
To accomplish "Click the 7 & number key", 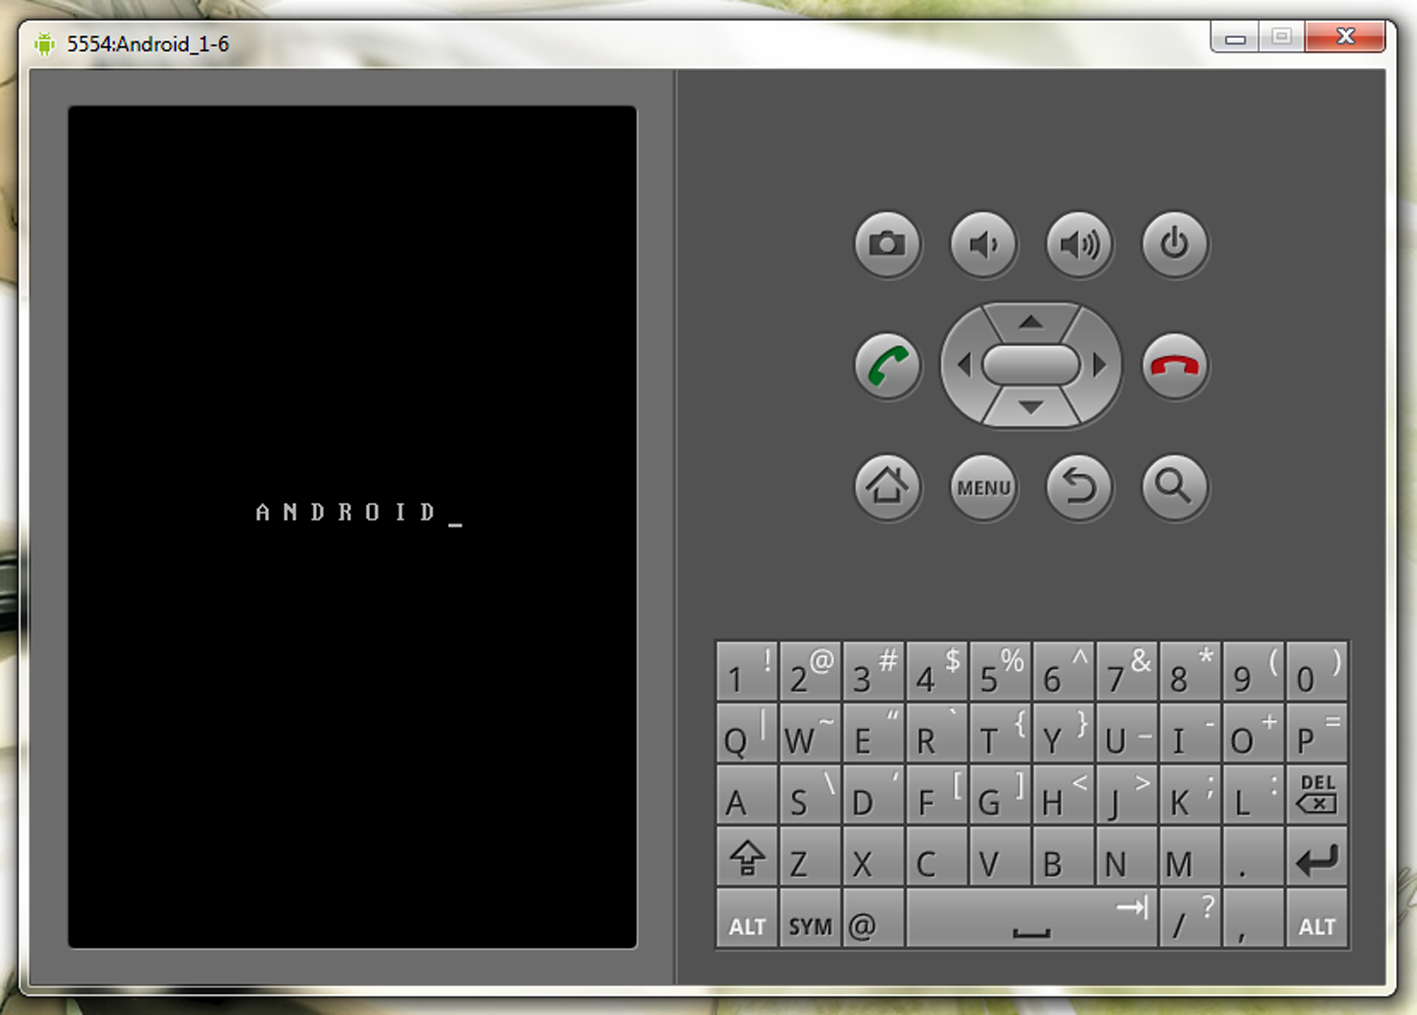I will pyautogui.click(x=1127, y=671).
